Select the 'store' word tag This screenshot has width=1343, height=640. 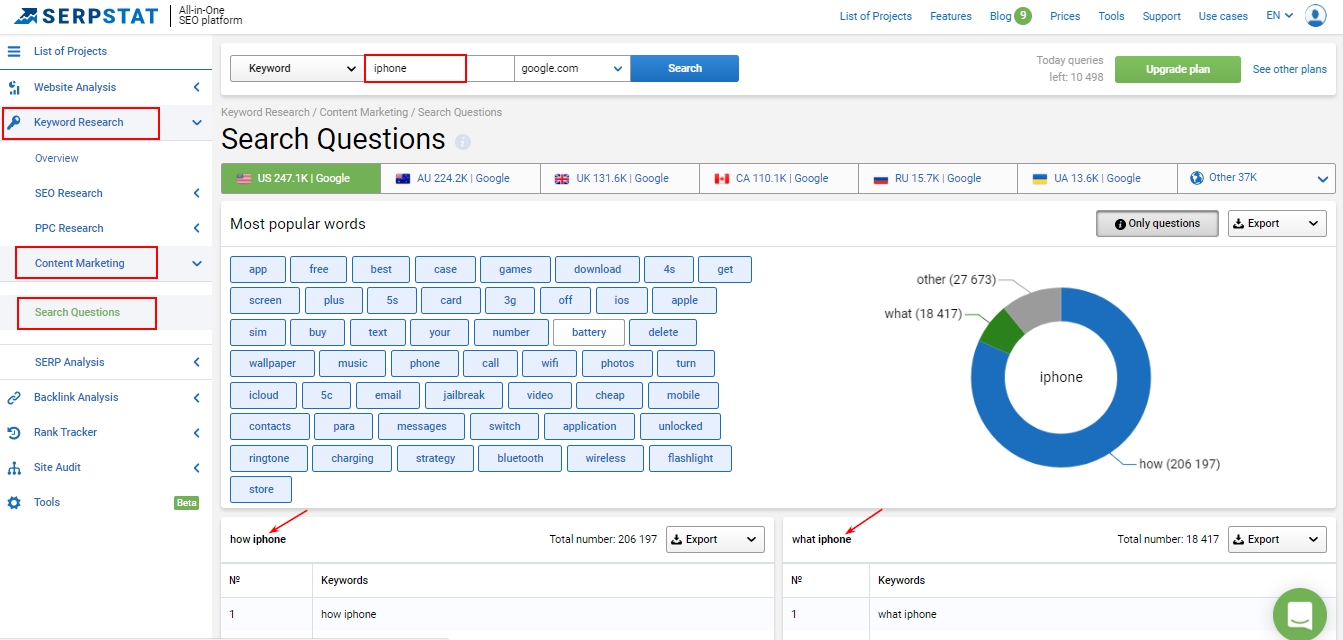coord(261,489)
